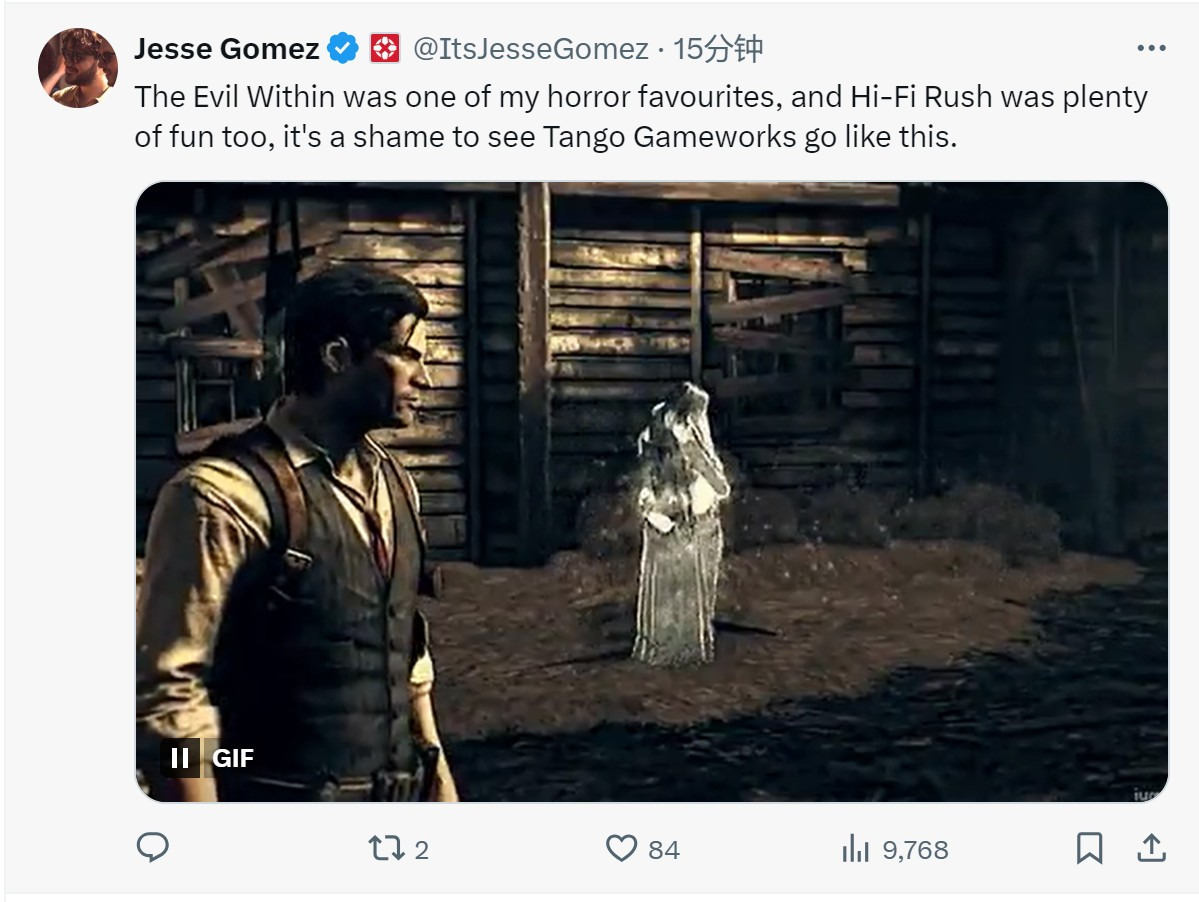Viewport: 1199px width, 902px height.
Task: Click the 15分钟 timestamp
Action: click(x=719, y=48)
